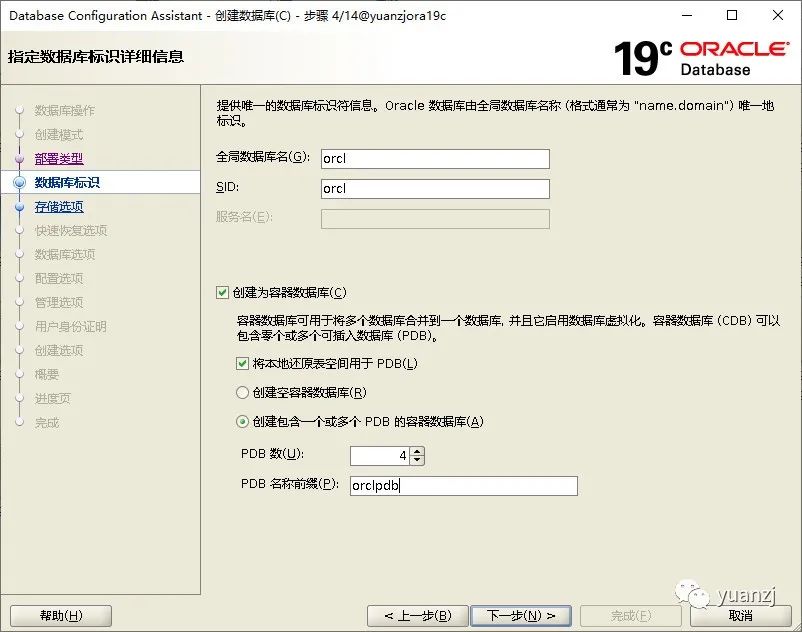Click the PDB 名称前缀 input field
The width and height of the screenshot is (802, 632).
[464, 486]
